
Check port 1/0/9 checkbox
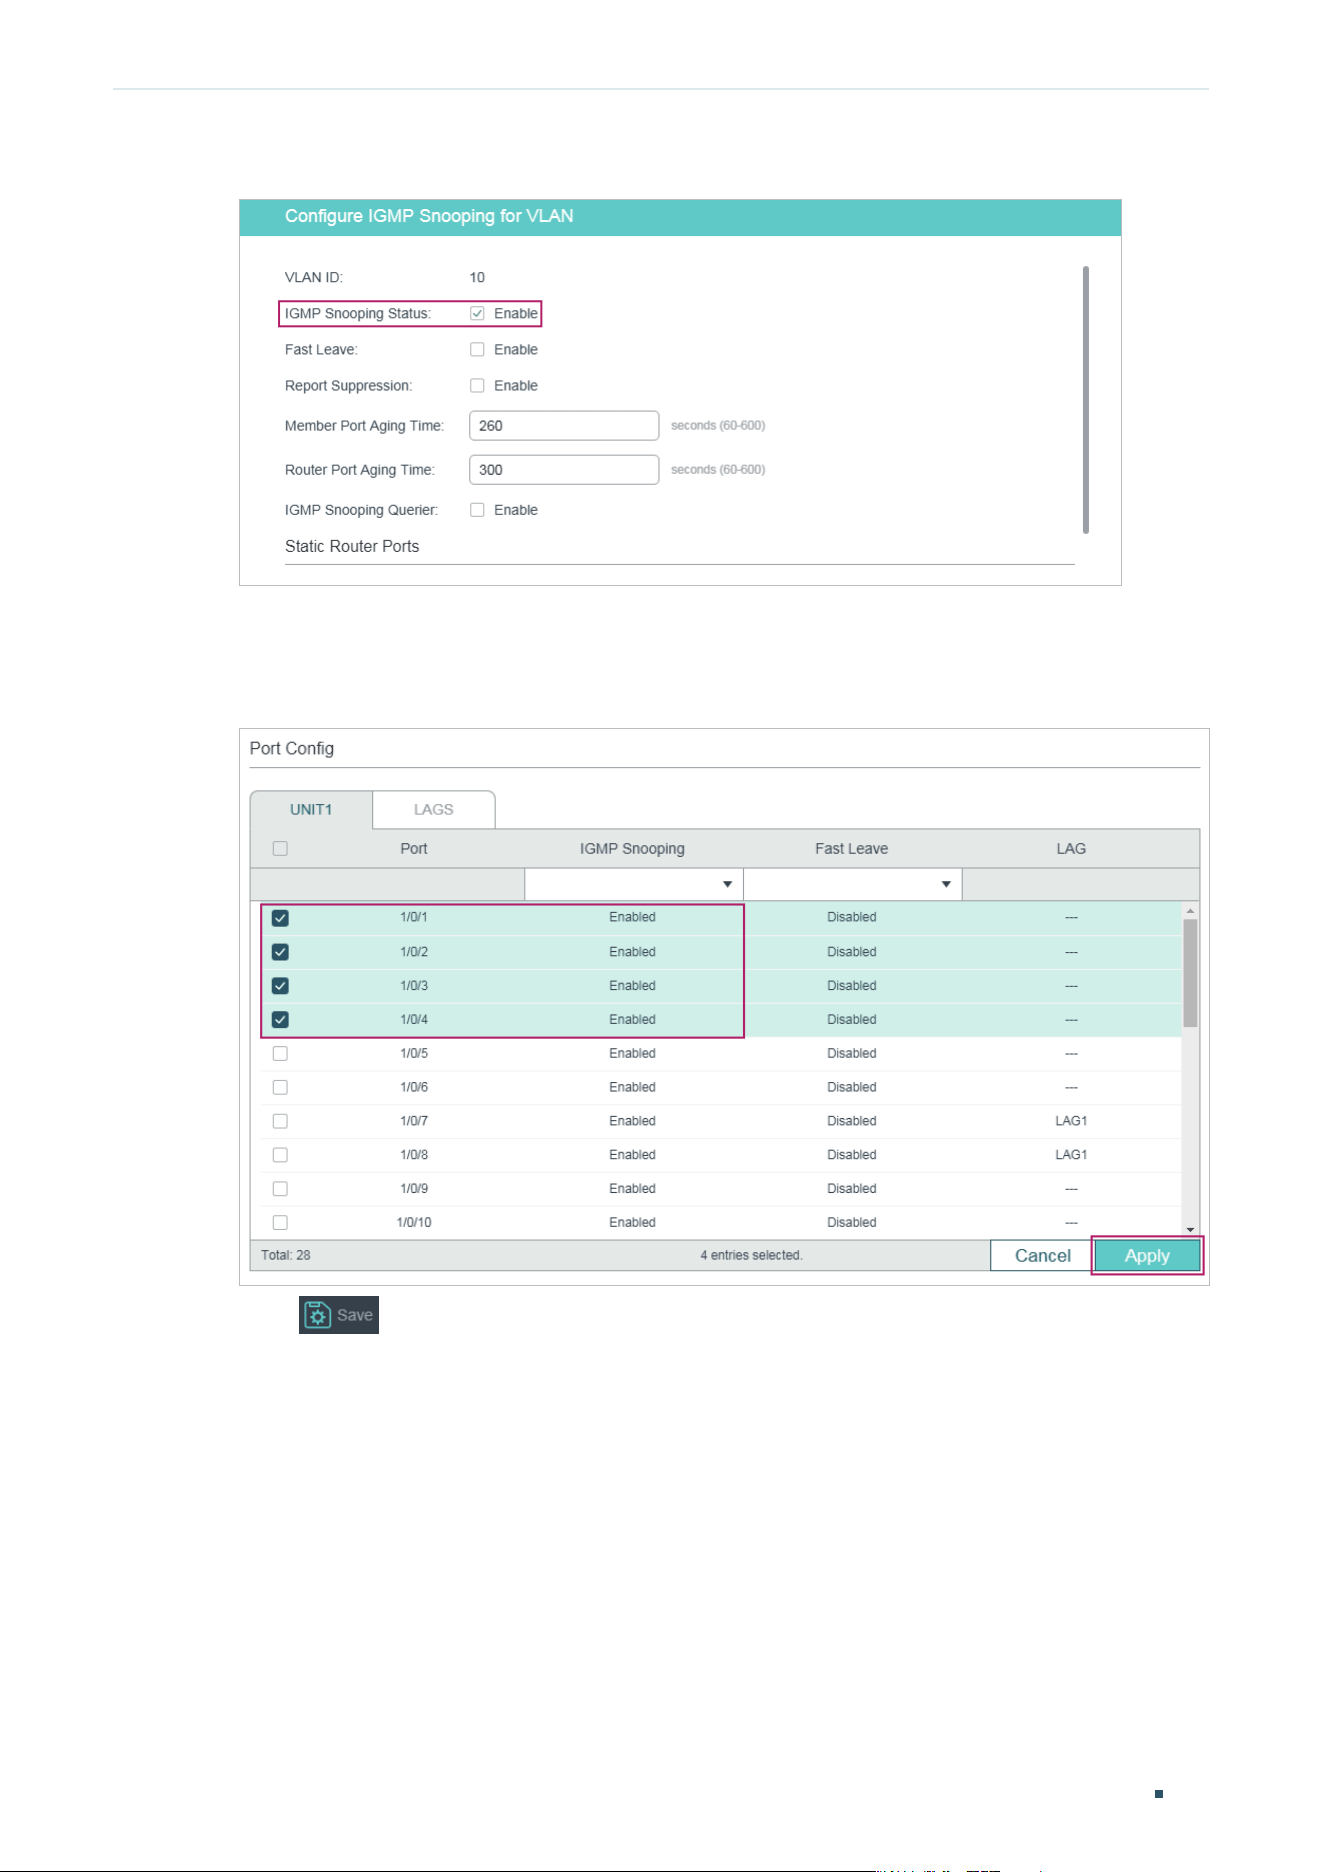click(x=280, y=1189)
